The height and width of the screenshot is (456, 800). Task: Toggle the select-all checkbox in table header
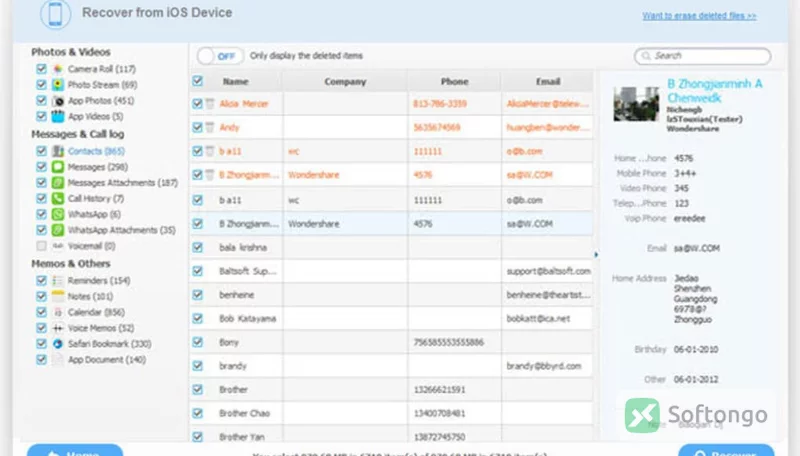197,81
